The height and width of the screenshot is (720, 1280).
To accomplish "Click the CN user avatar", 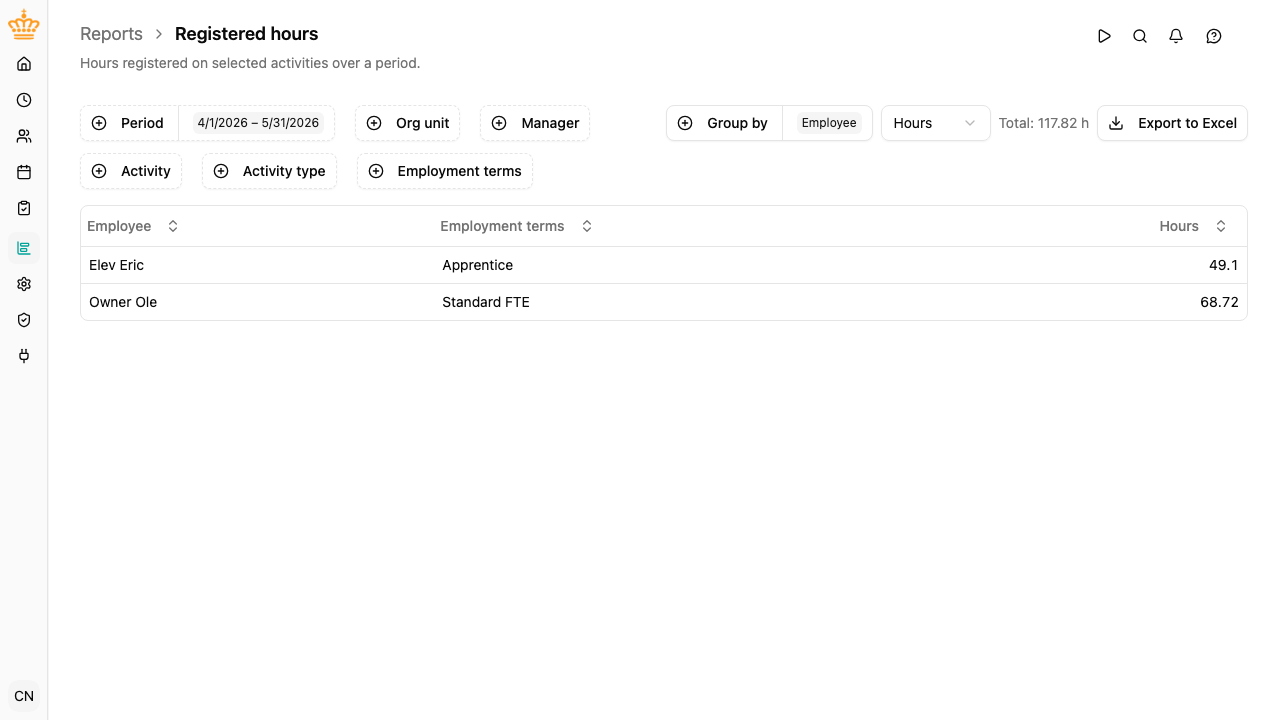I will tap(24, 696).
